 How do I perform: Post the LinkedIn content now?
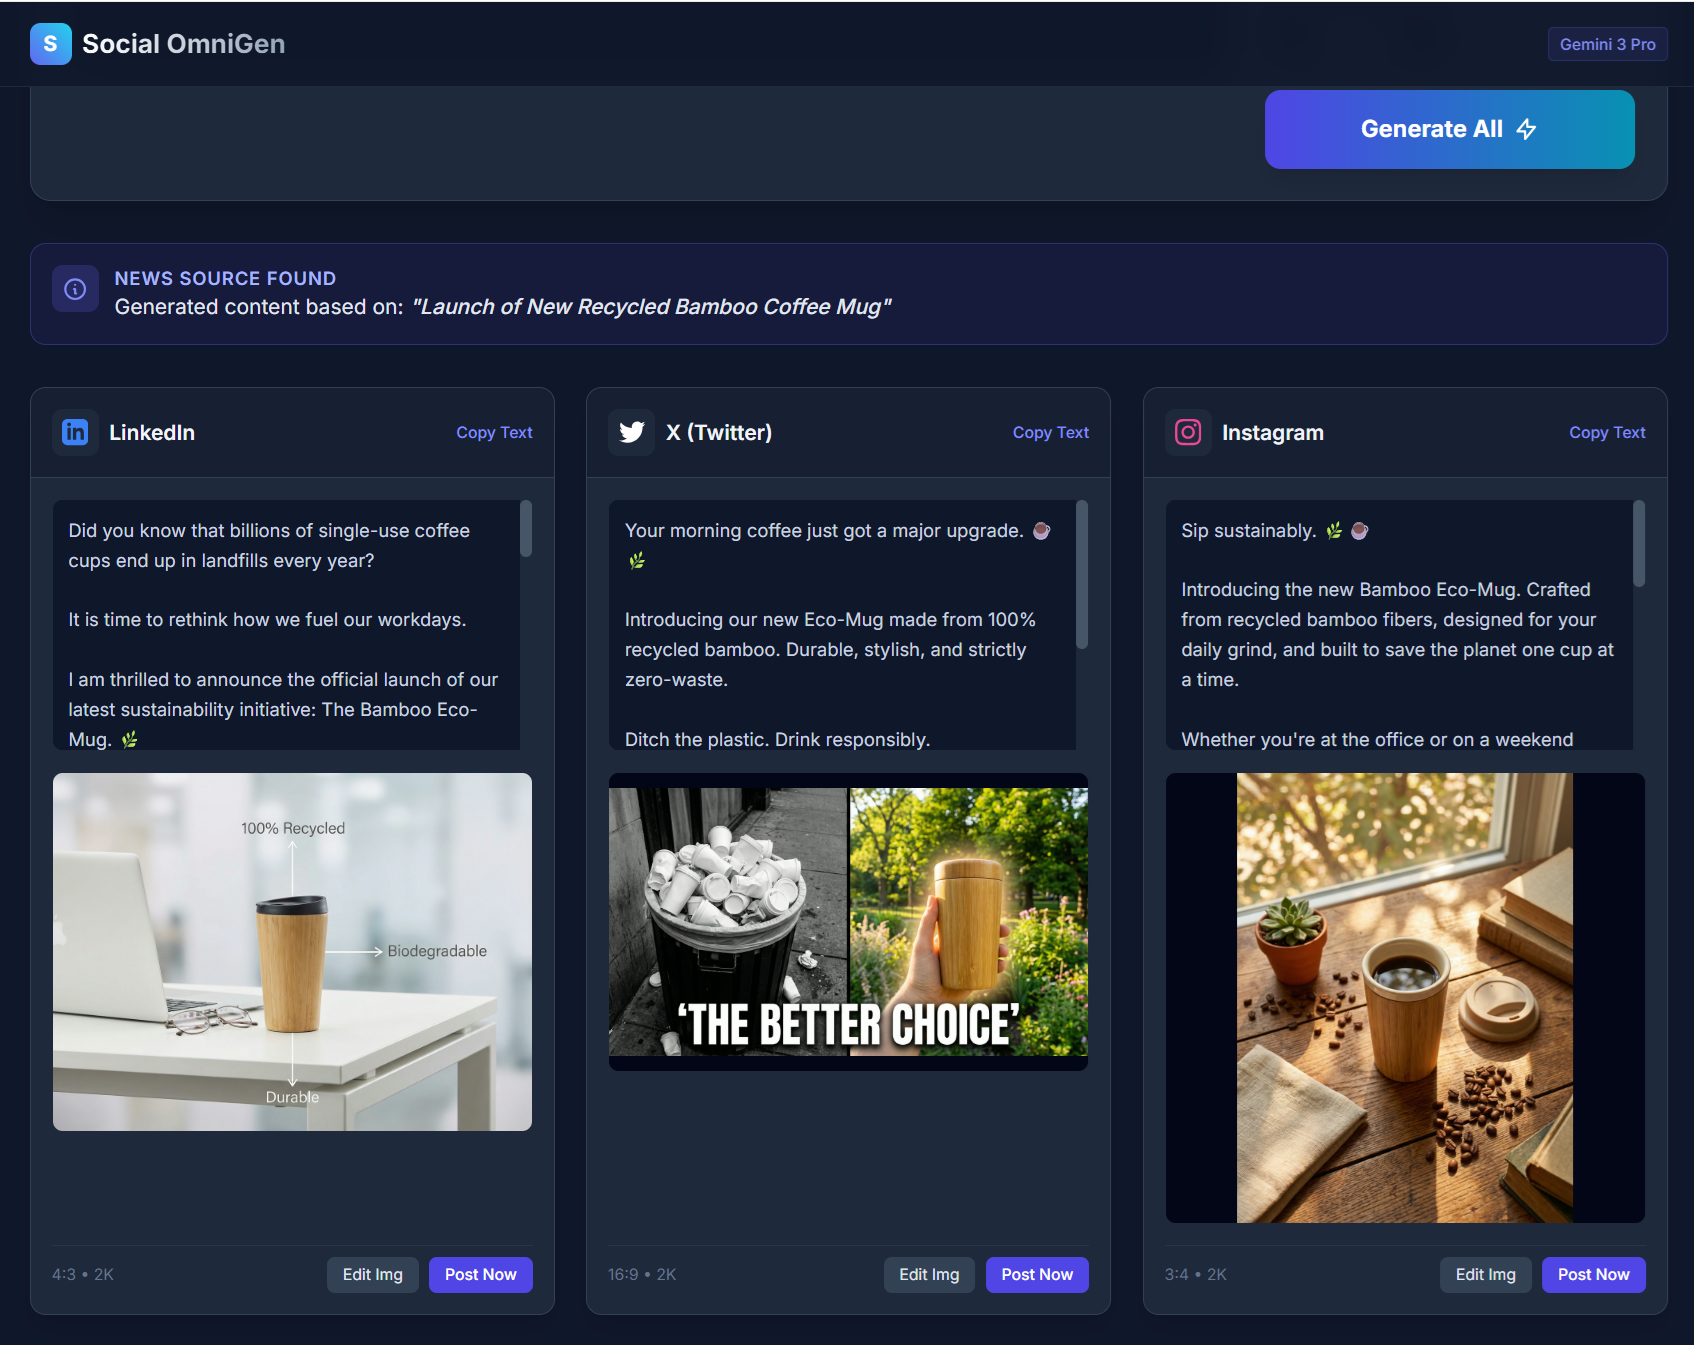481,1275
